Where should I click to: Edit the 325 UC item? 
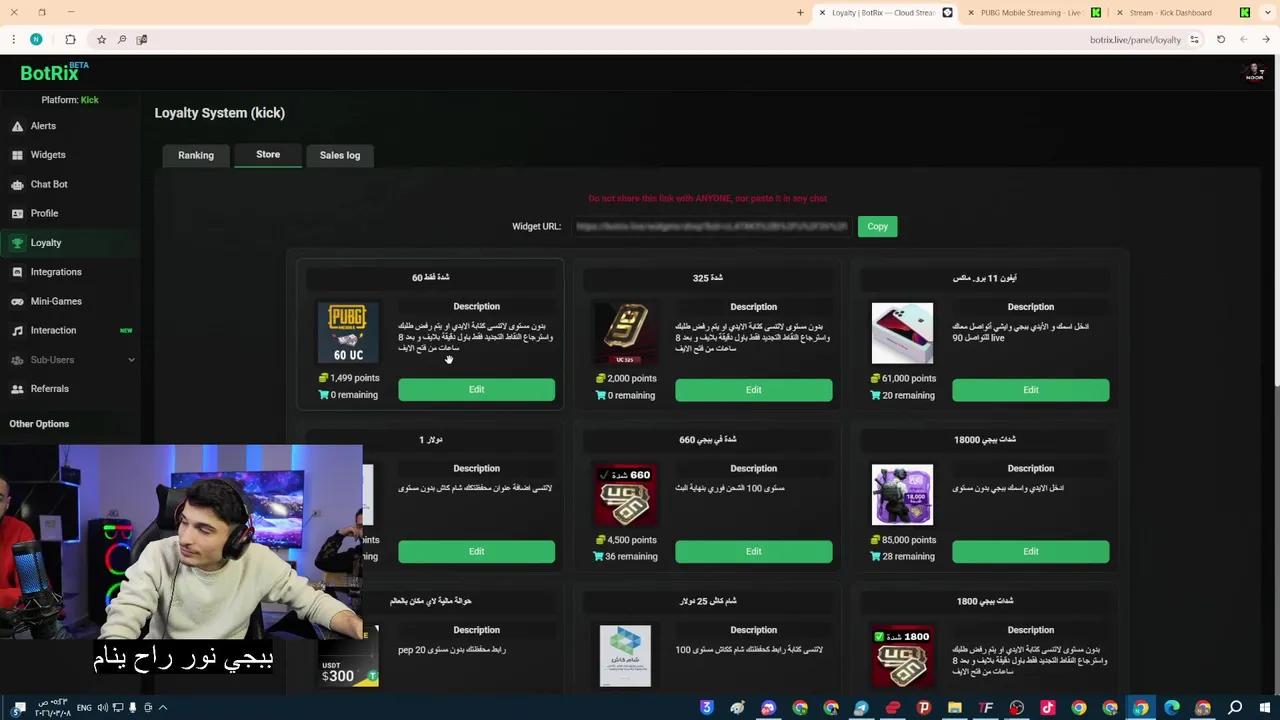753,390
